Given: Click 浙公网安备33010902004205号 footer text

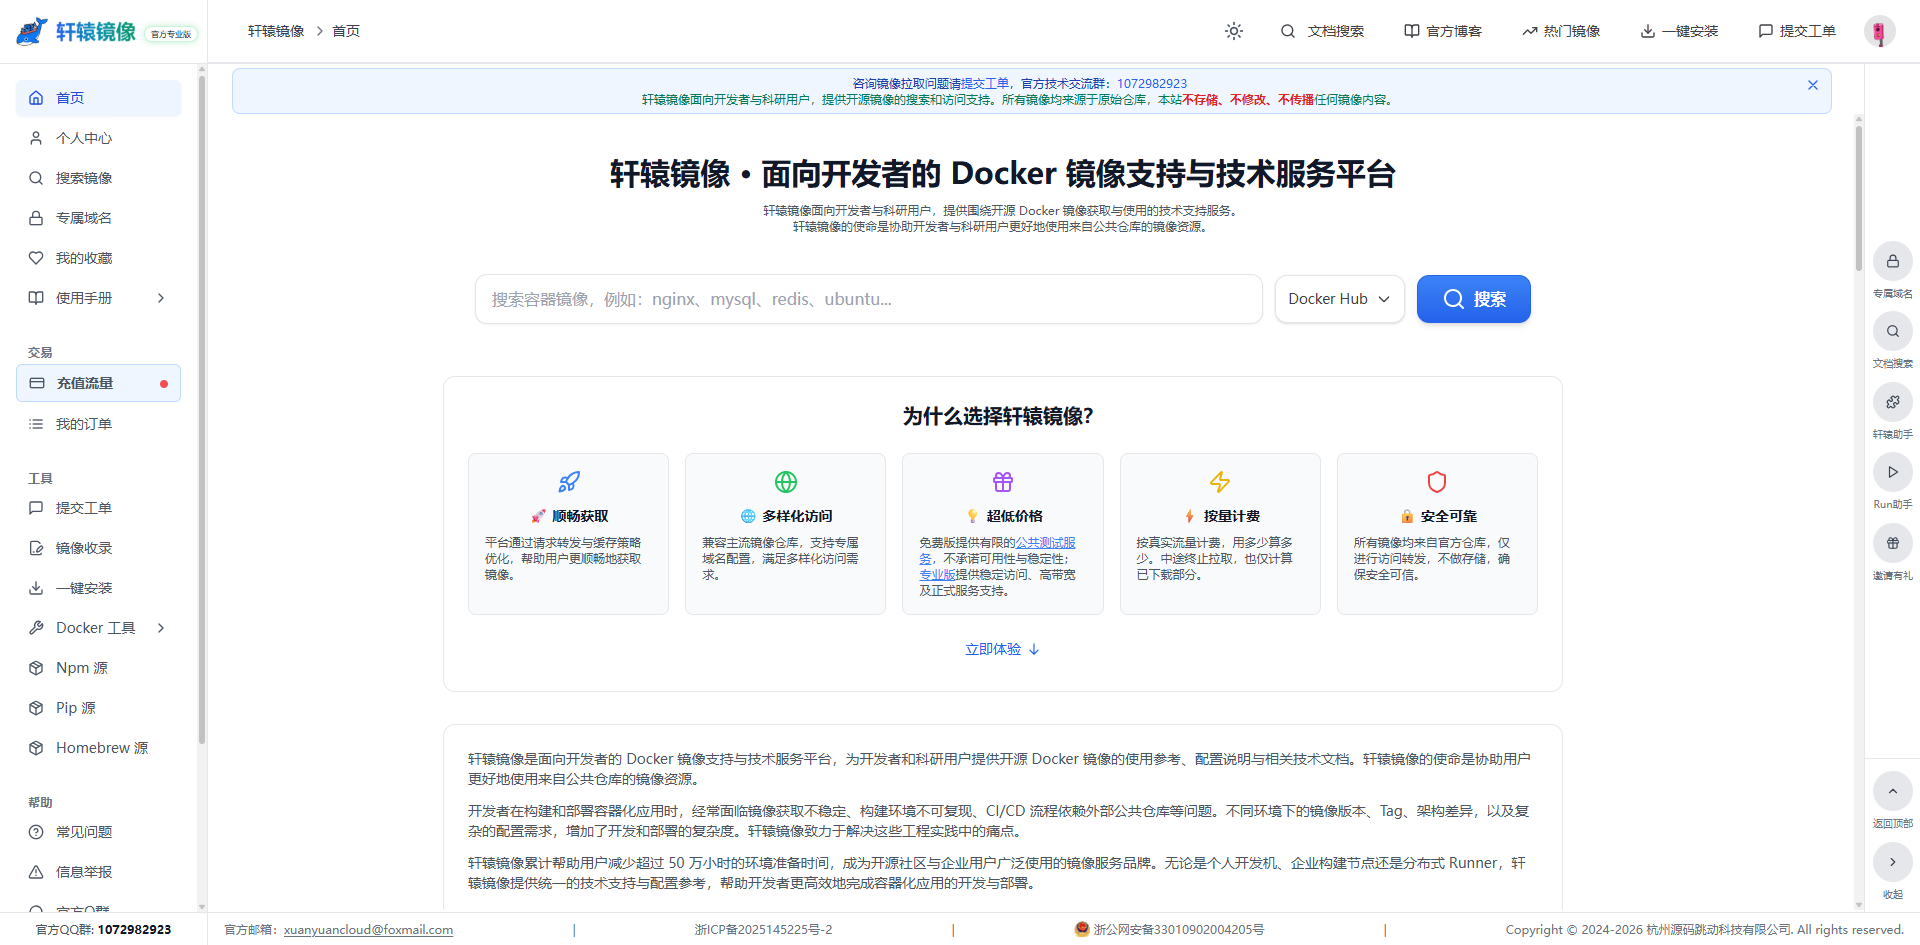Looking at the screenshot, I should [1178, 930].
